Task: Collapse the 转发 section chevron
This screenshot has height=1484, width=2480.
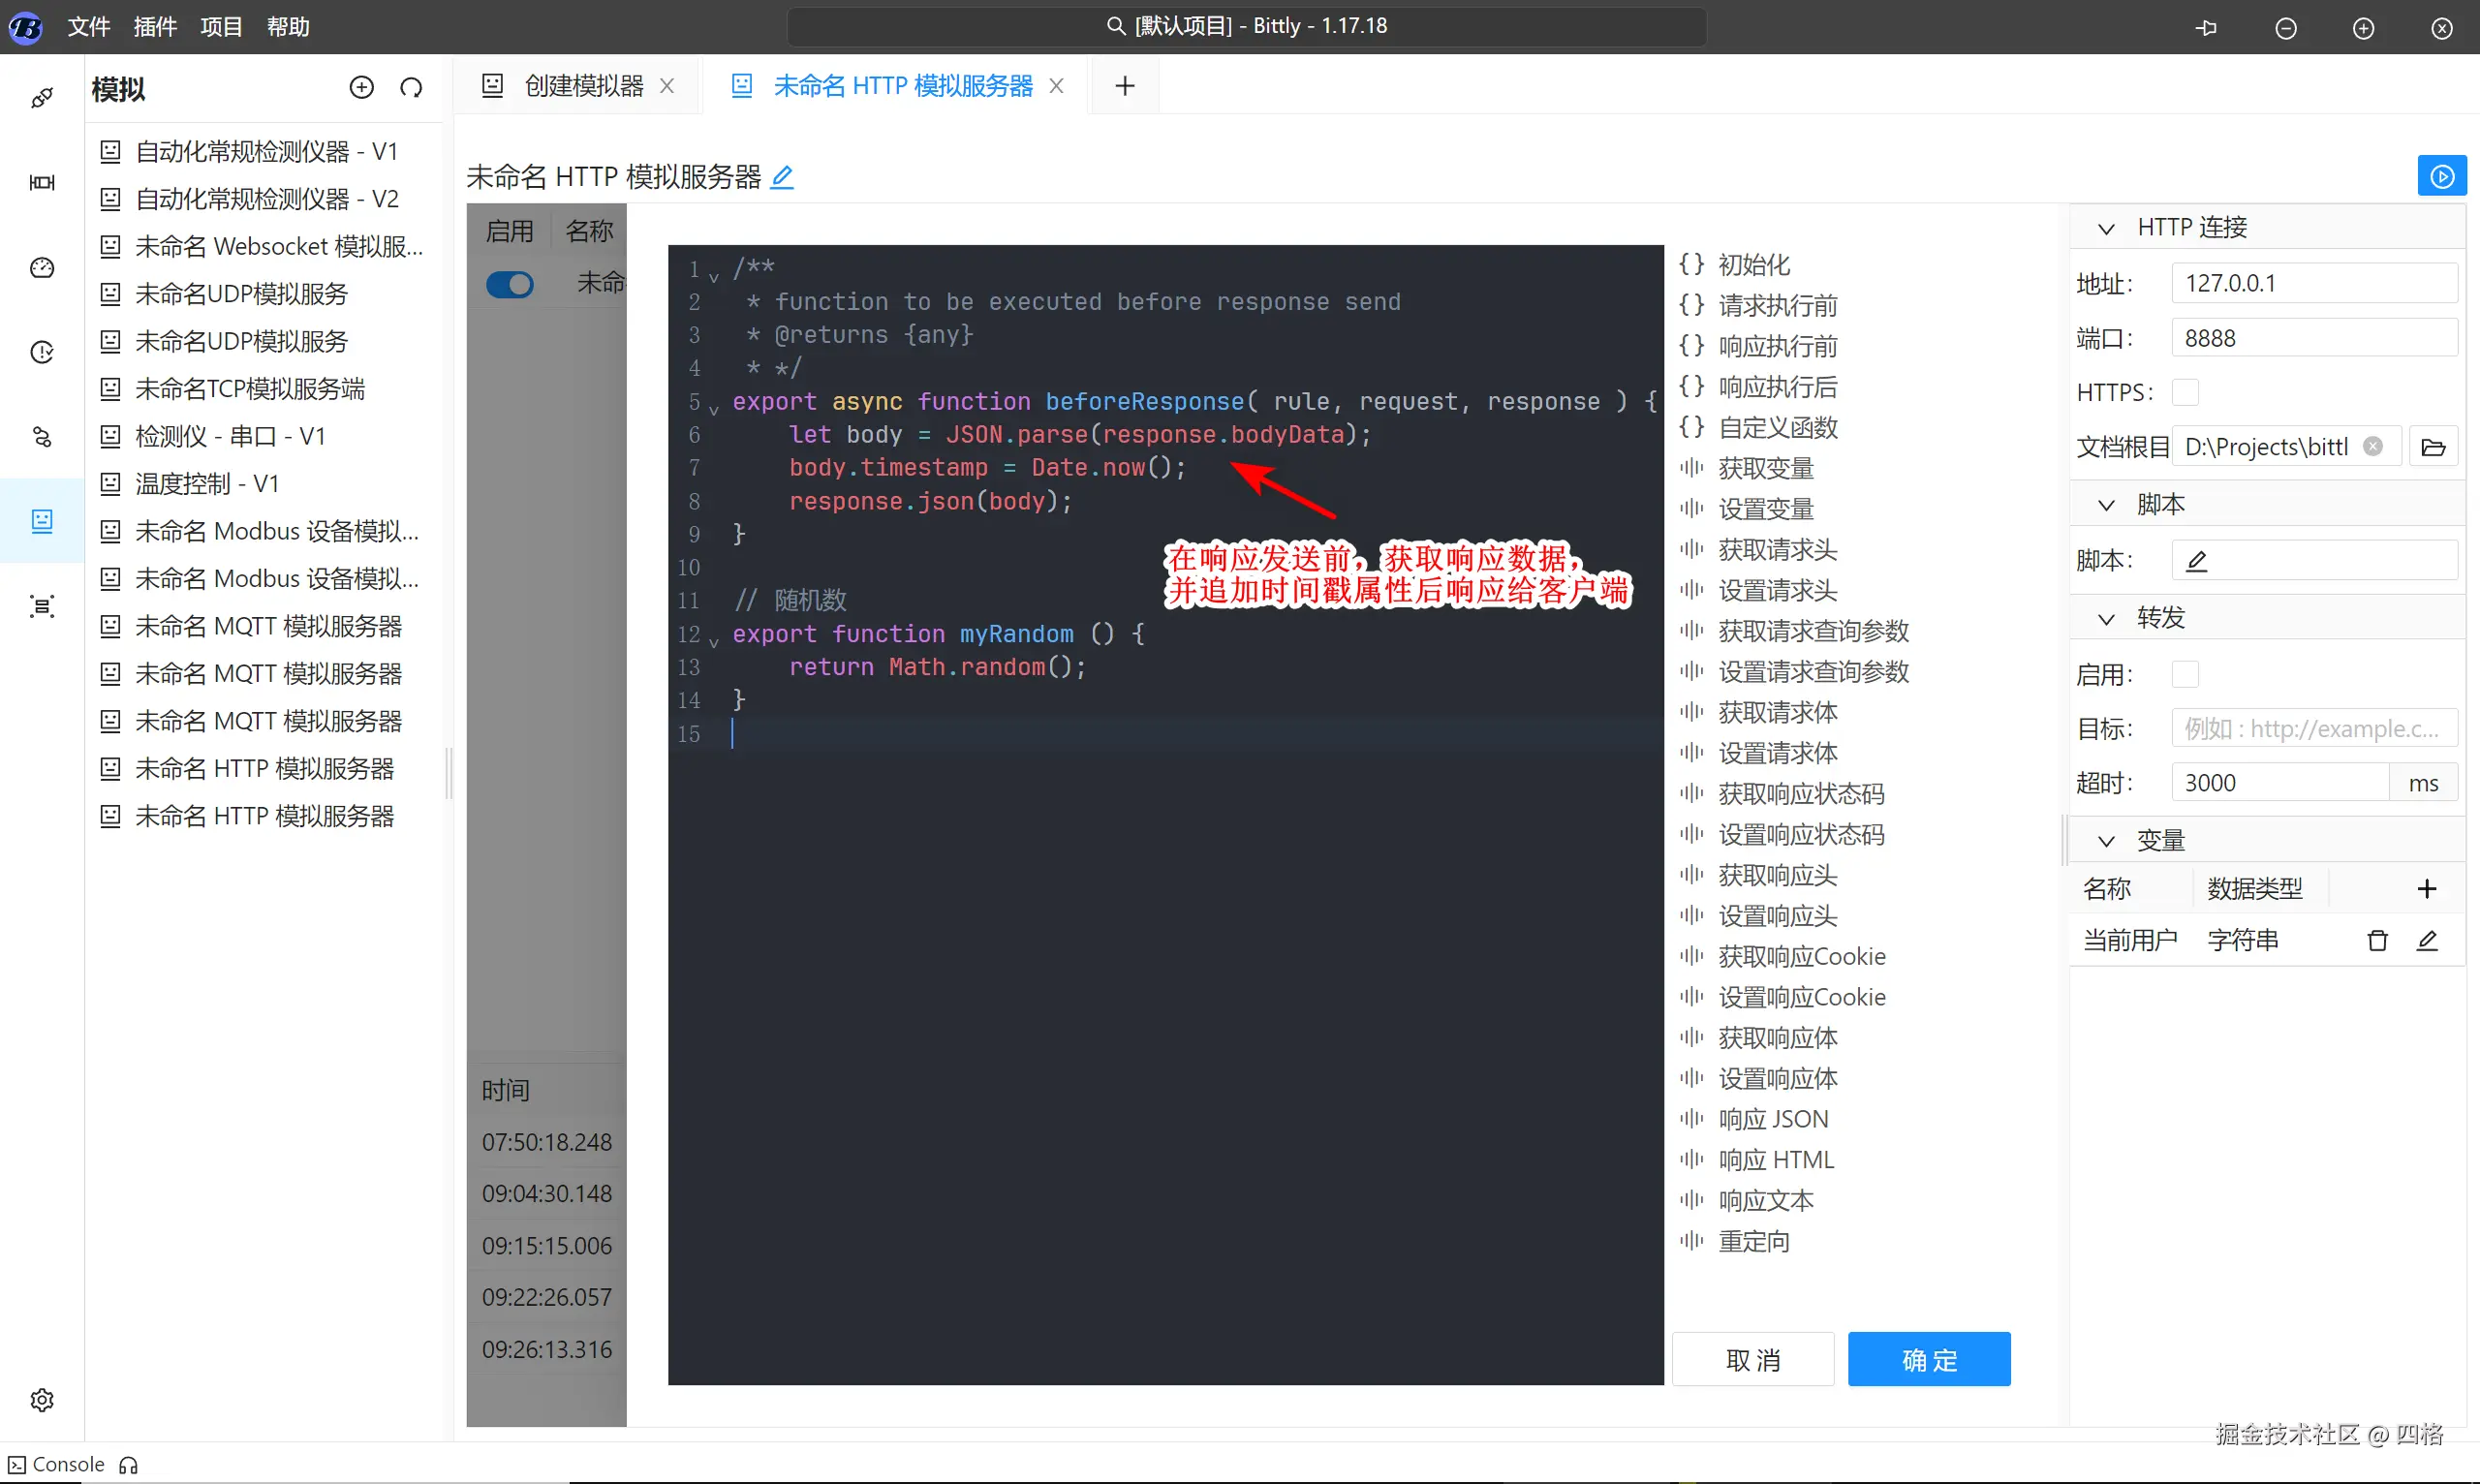Action: (x=2106, y=618)
